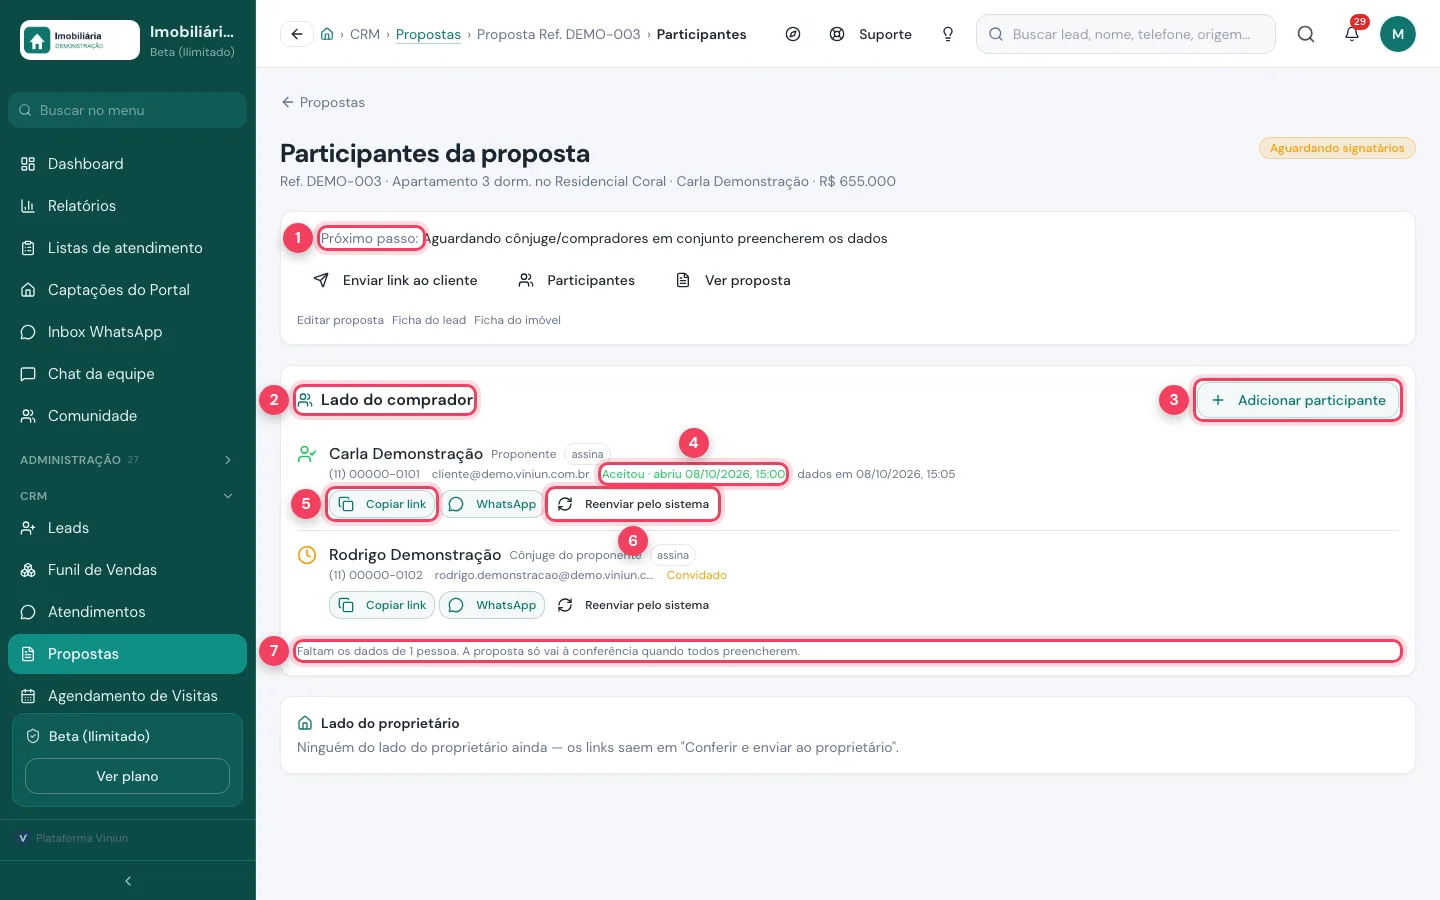Open Dashboard in the sidebar
Screen dimensions: 1440x900
coord(127,164)
